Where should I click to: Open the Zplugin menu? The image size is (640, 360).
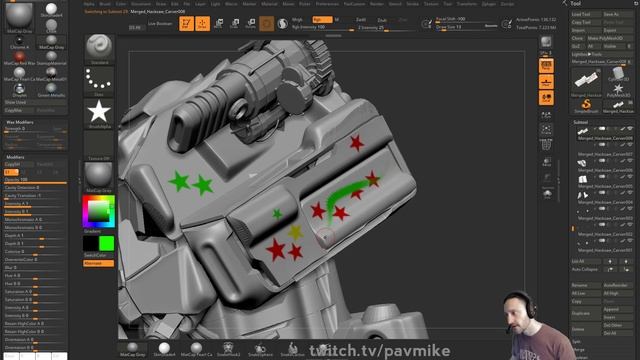coord(488,4)
